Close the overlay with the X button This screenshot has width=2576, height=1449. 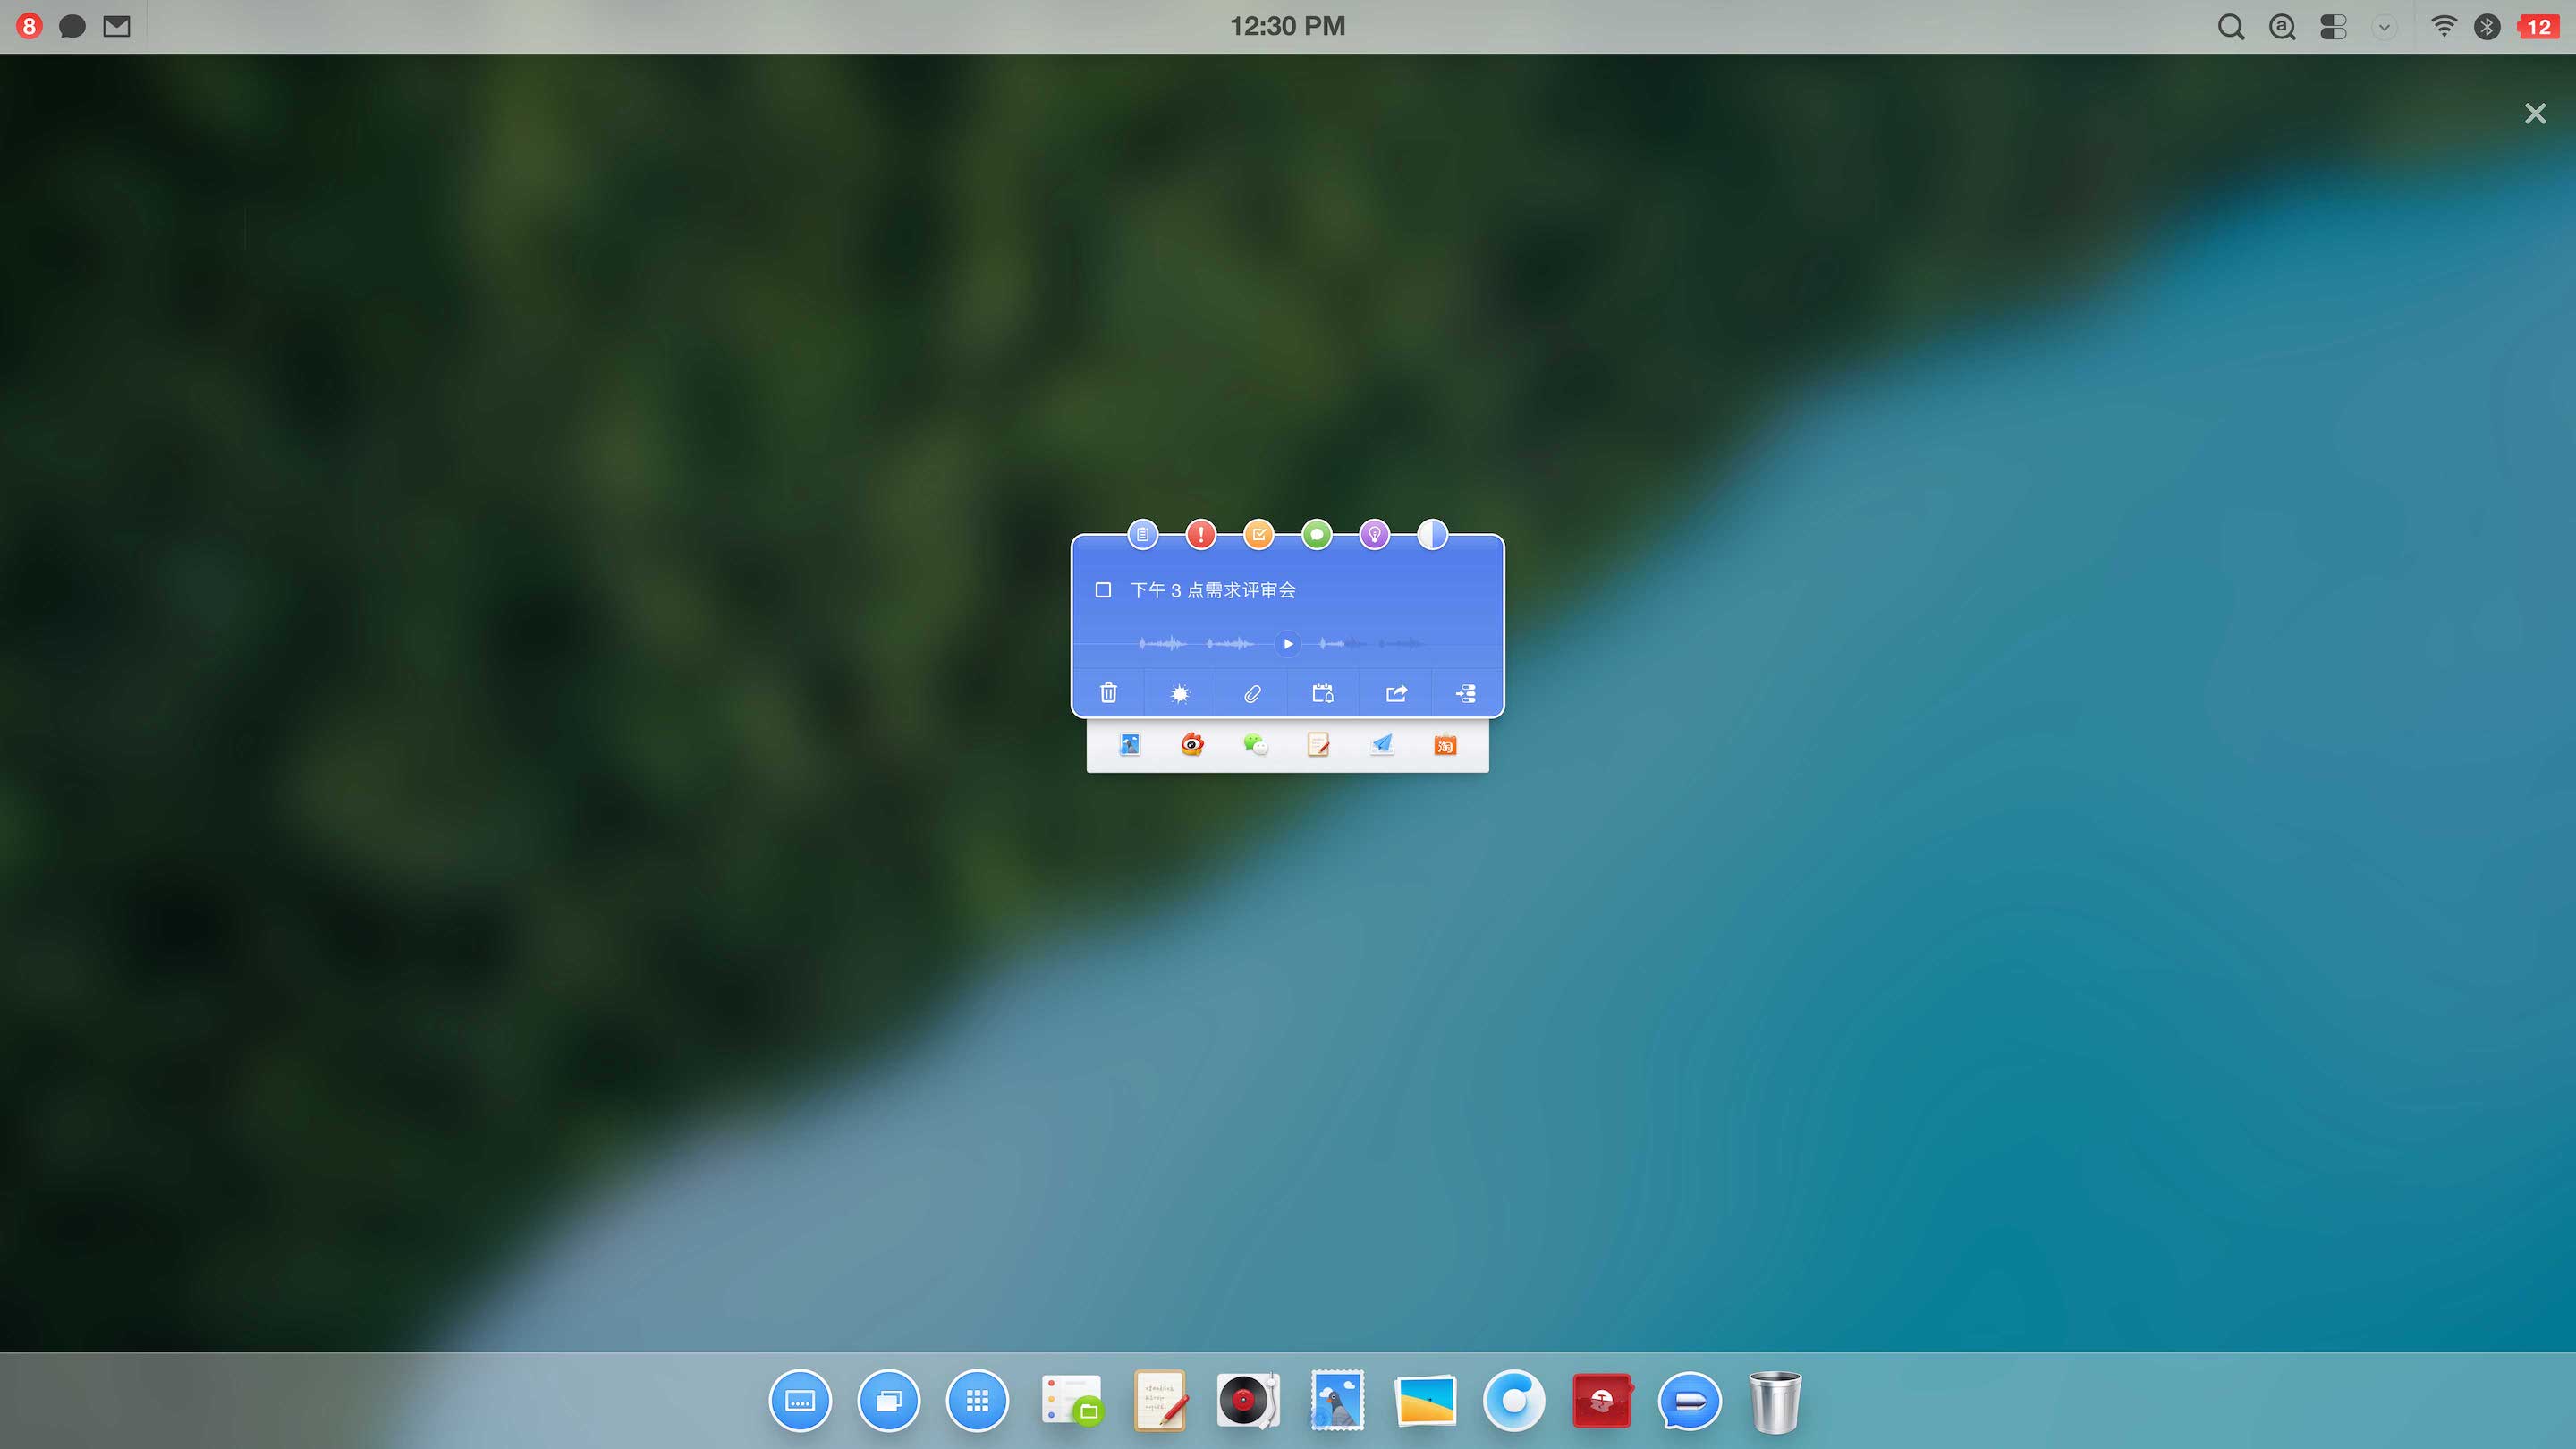[x=2534, y=113]
